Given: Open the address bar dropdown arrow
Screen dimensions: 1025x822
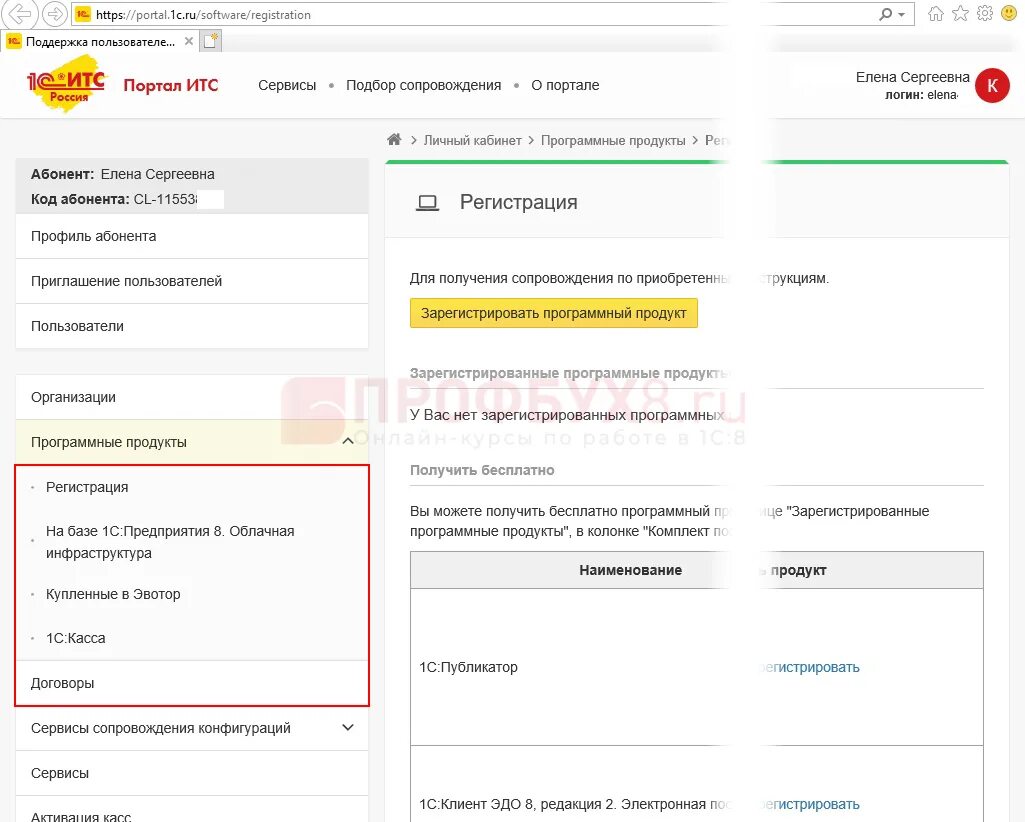Looking at the screenshot, I should 902,14.
